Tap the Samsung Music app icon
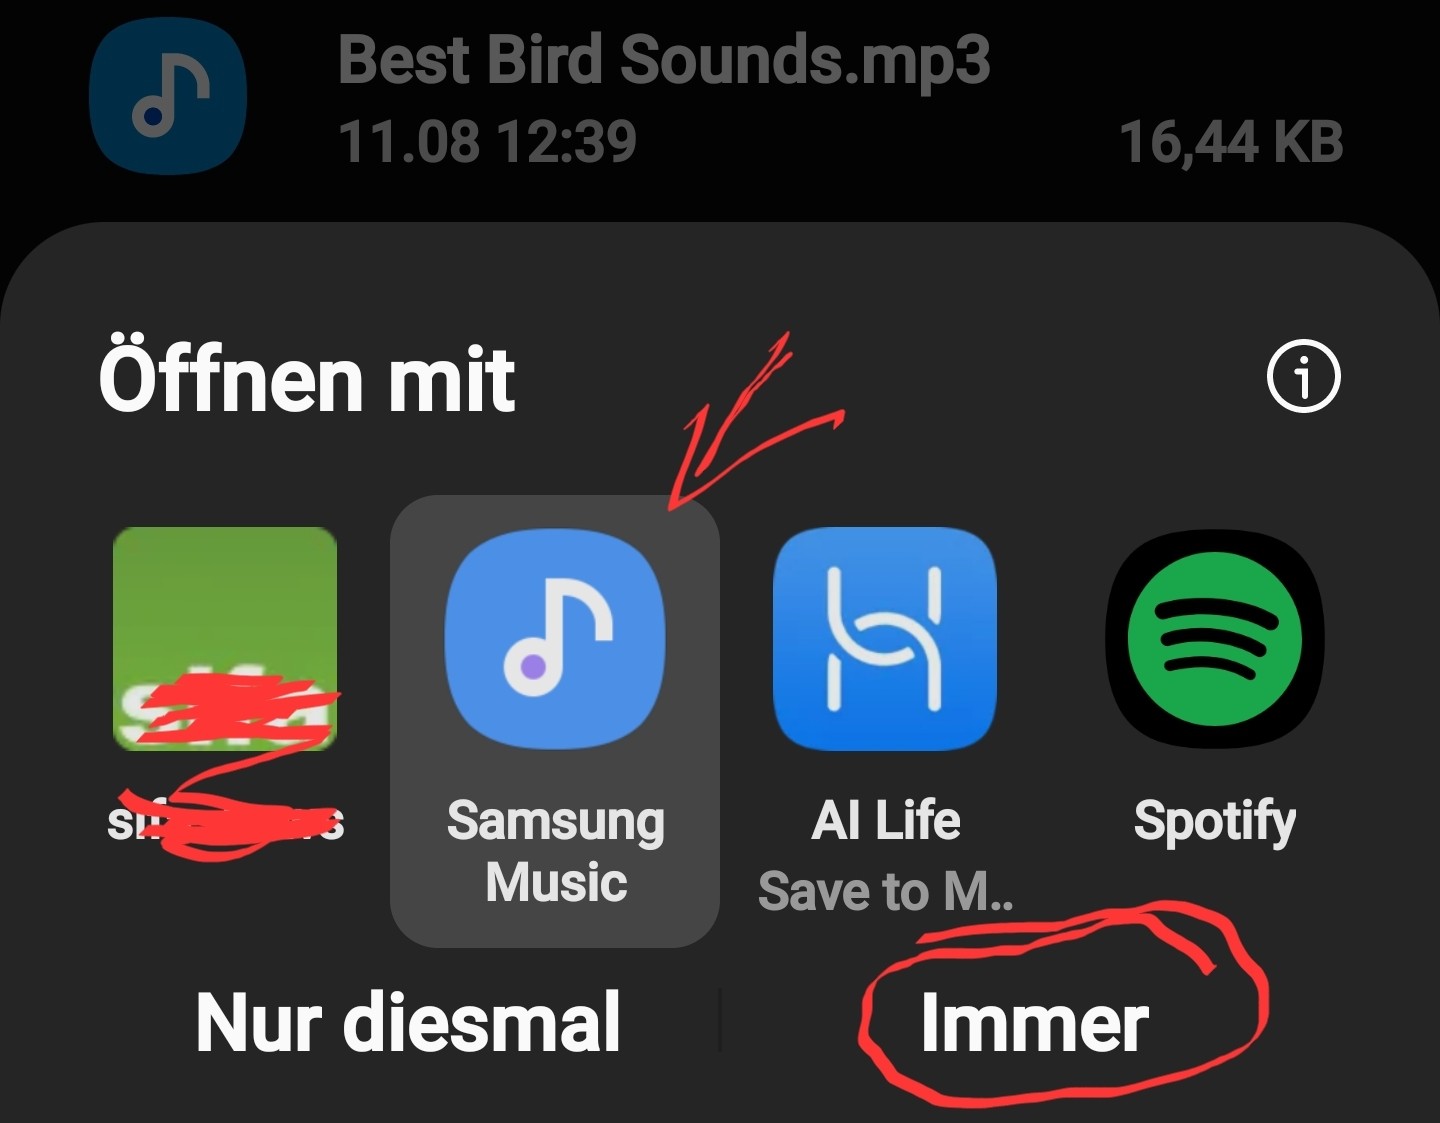The width and height of the screenshot is (1440, 1123). click(x=555, y=639)
